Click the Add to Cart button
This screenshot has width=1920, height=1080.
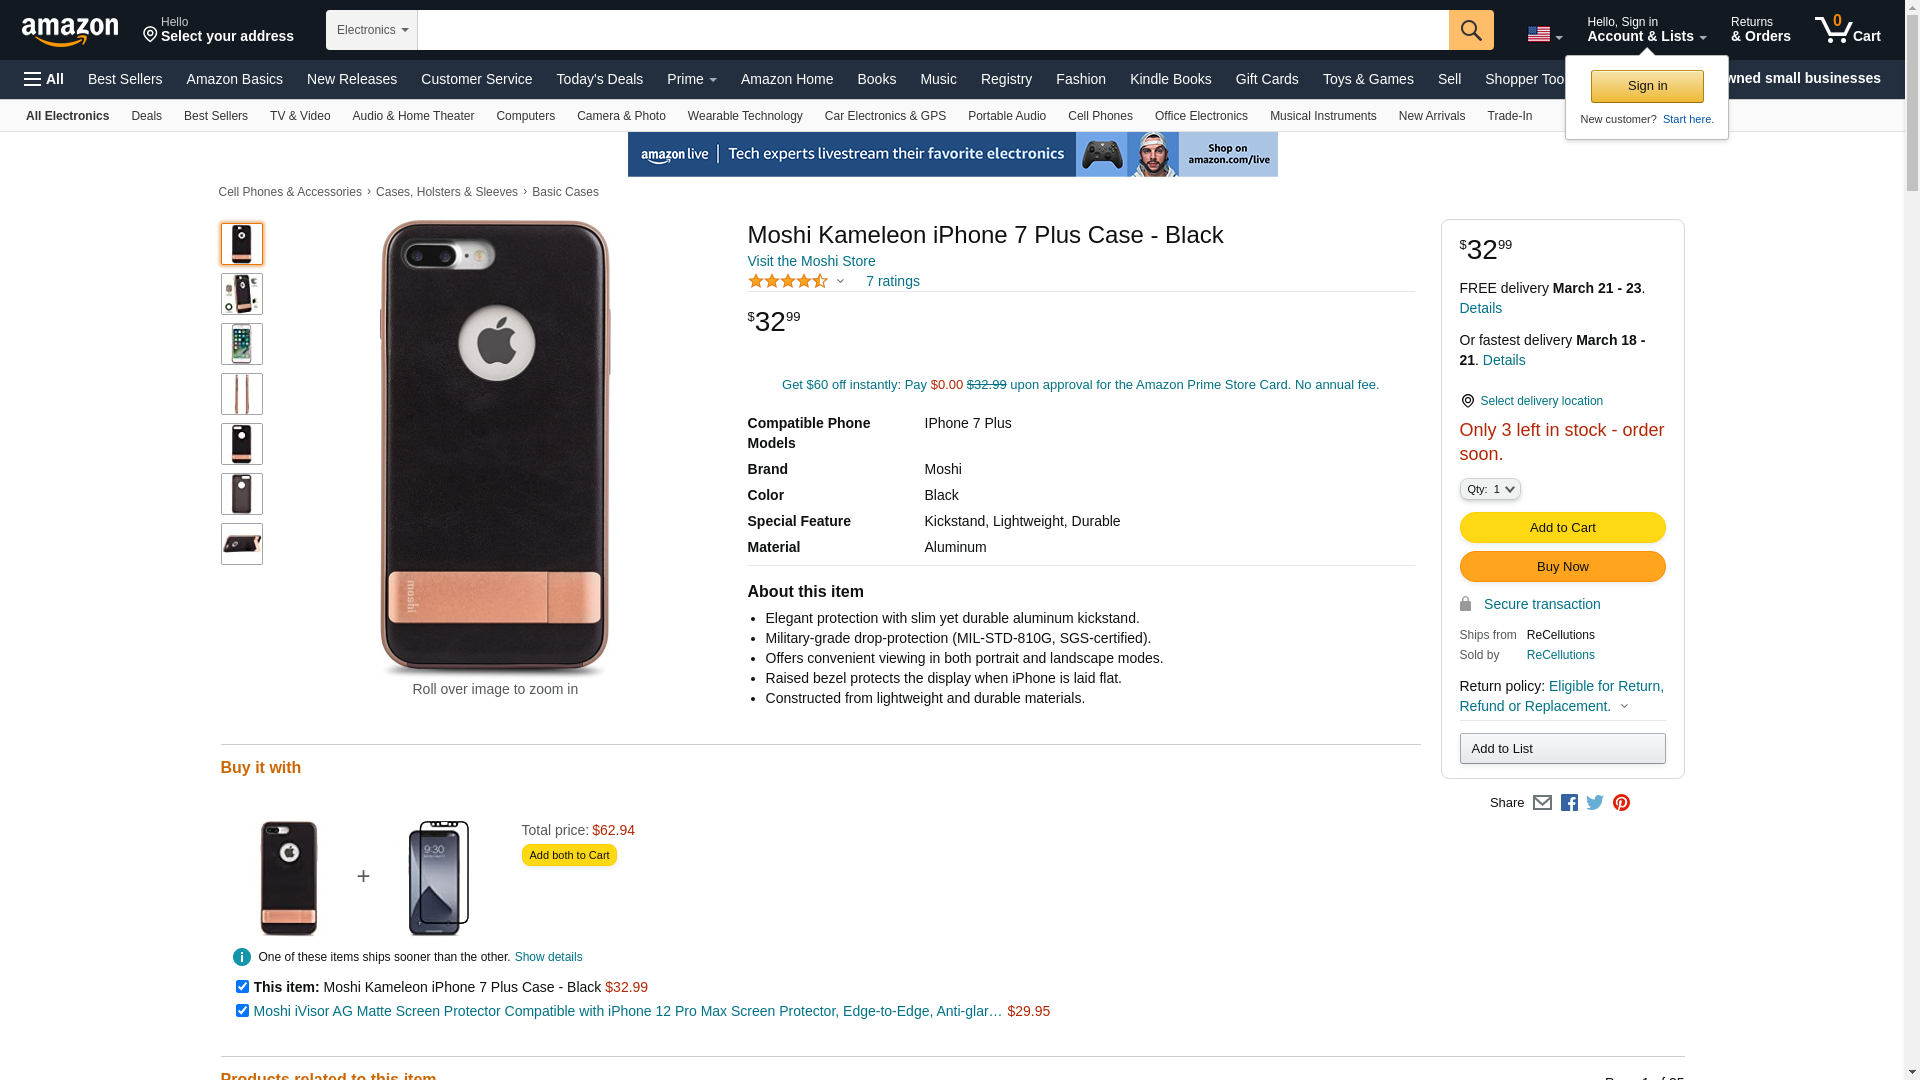[1562, 527]
